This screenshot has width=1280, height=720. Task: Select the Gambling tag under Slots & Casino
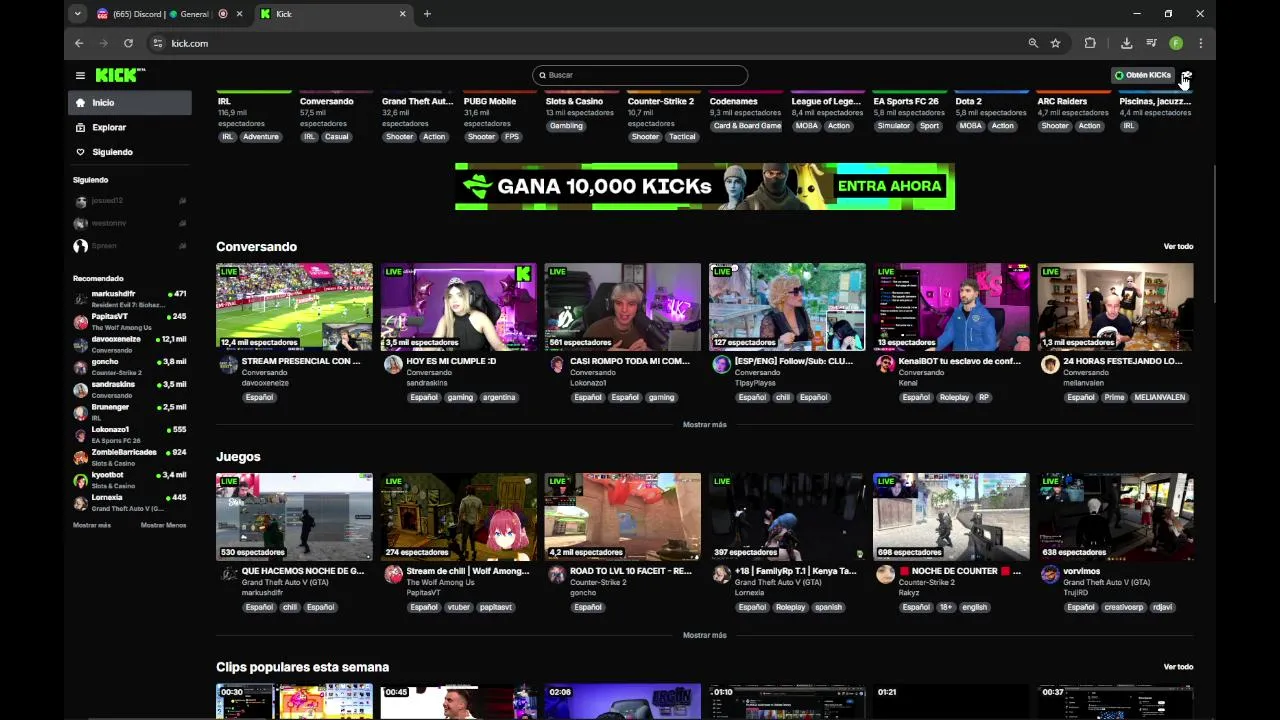(x=566, y=126)
